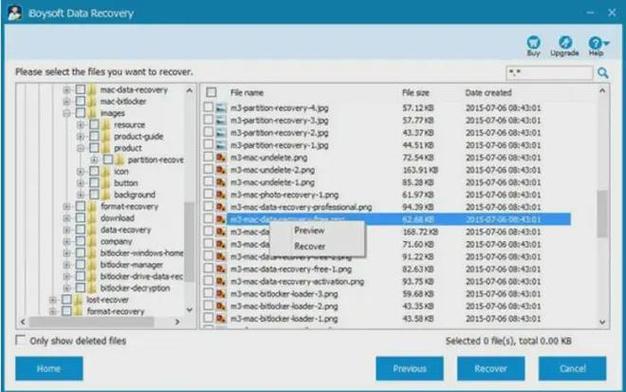Choose Recover from the context menu
Image resolution: width=626 pixels, height=392 pixels.
309,246
